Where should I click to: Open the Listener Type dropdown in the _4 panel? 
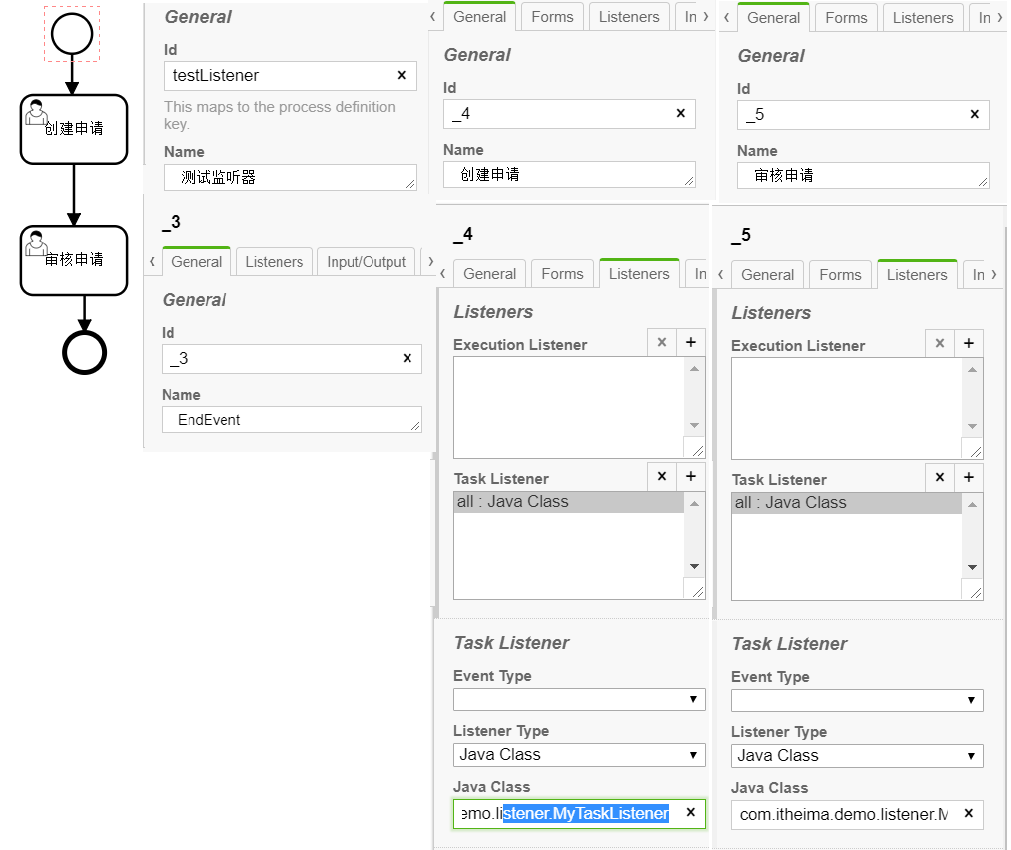point(579,755)
